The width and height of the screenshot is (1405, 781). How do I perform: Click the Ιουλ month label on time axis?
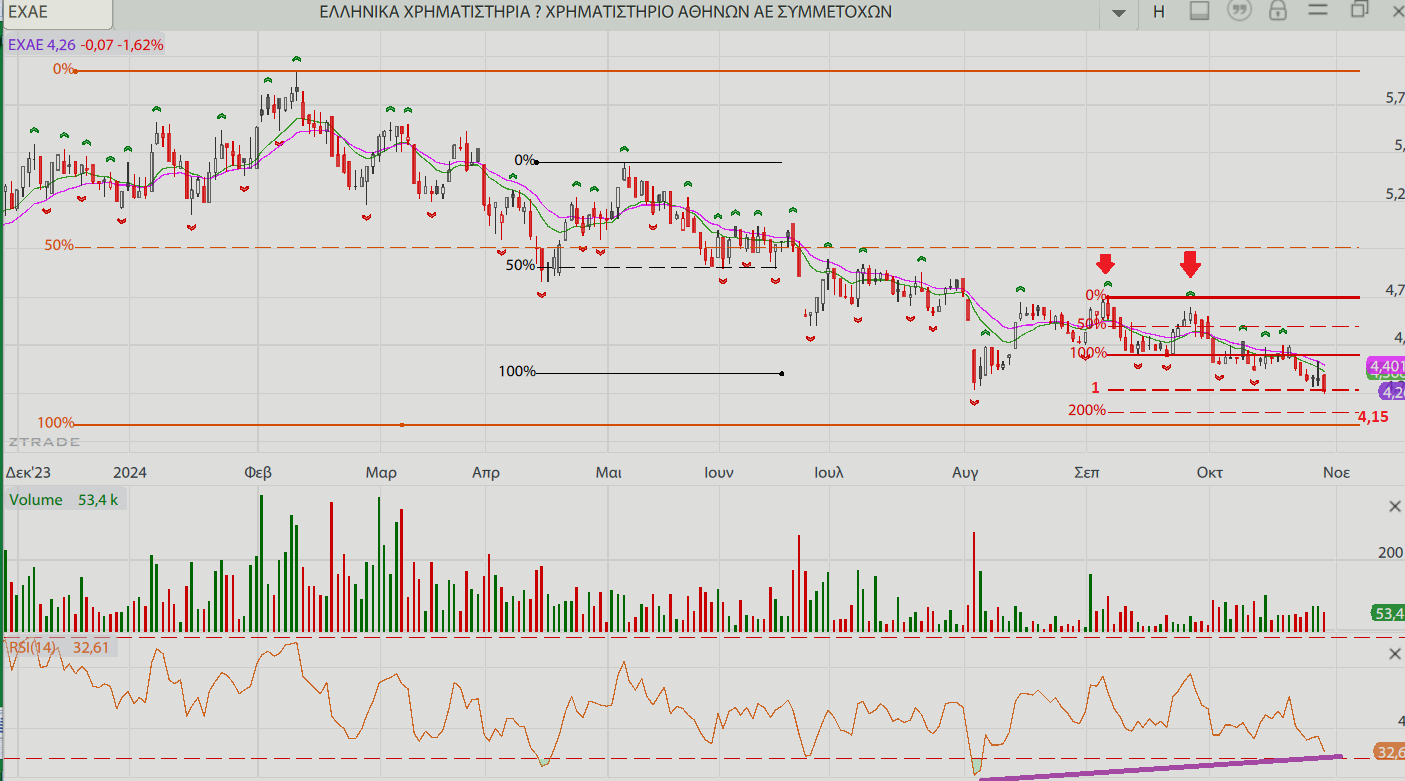(829, 472)
